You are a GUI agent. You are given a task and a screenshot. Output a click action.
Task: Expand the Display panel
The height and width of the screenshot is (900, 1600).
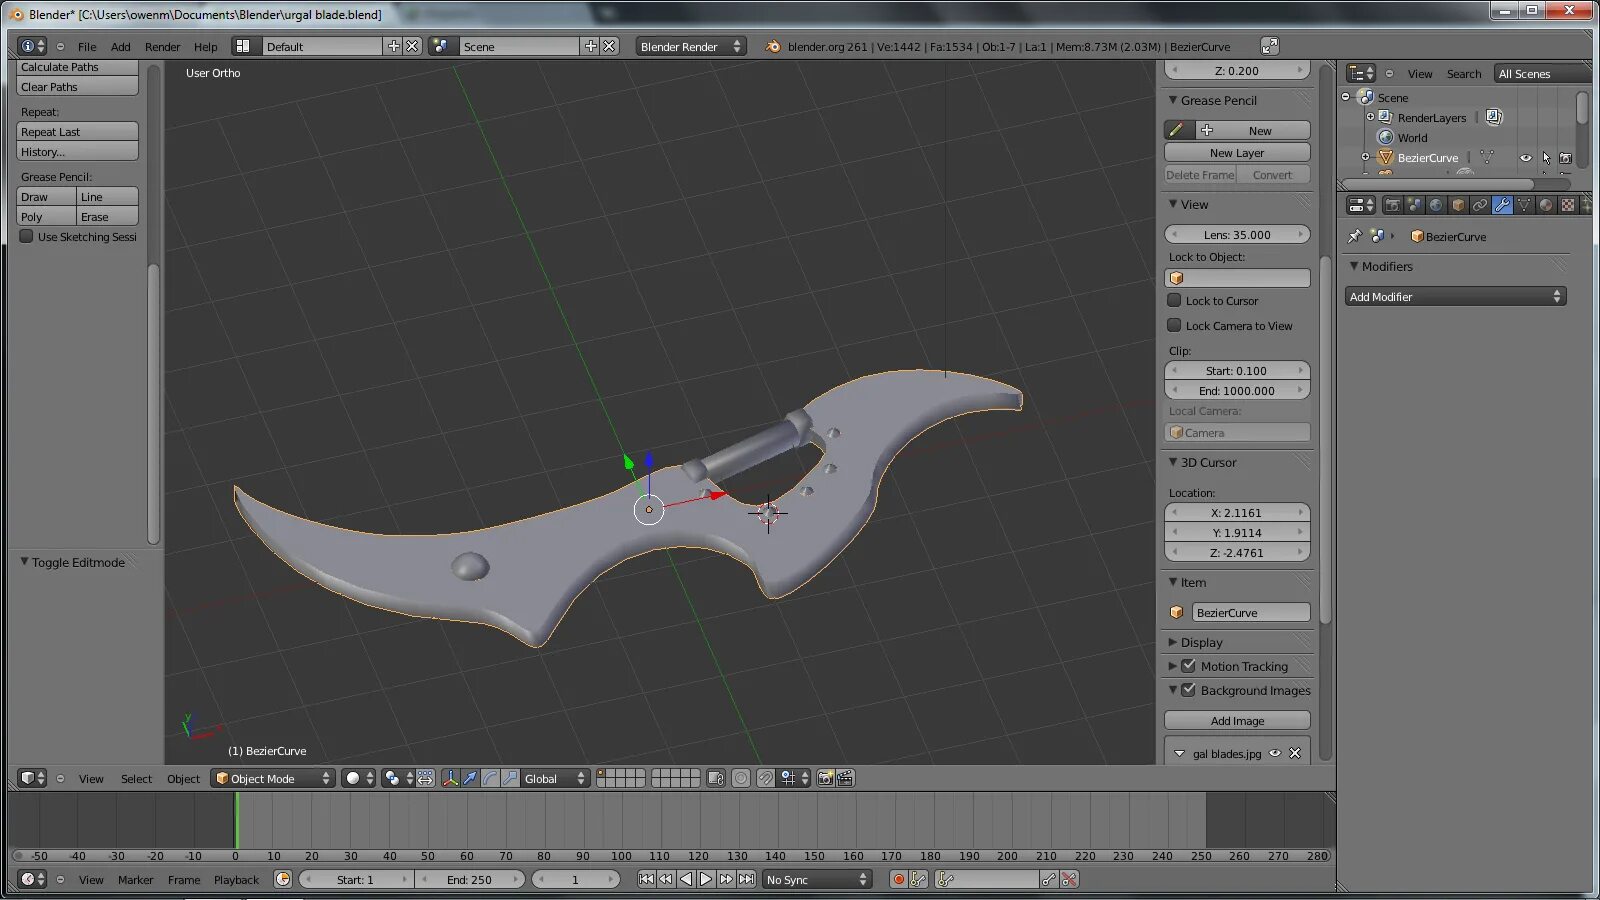1173,642
